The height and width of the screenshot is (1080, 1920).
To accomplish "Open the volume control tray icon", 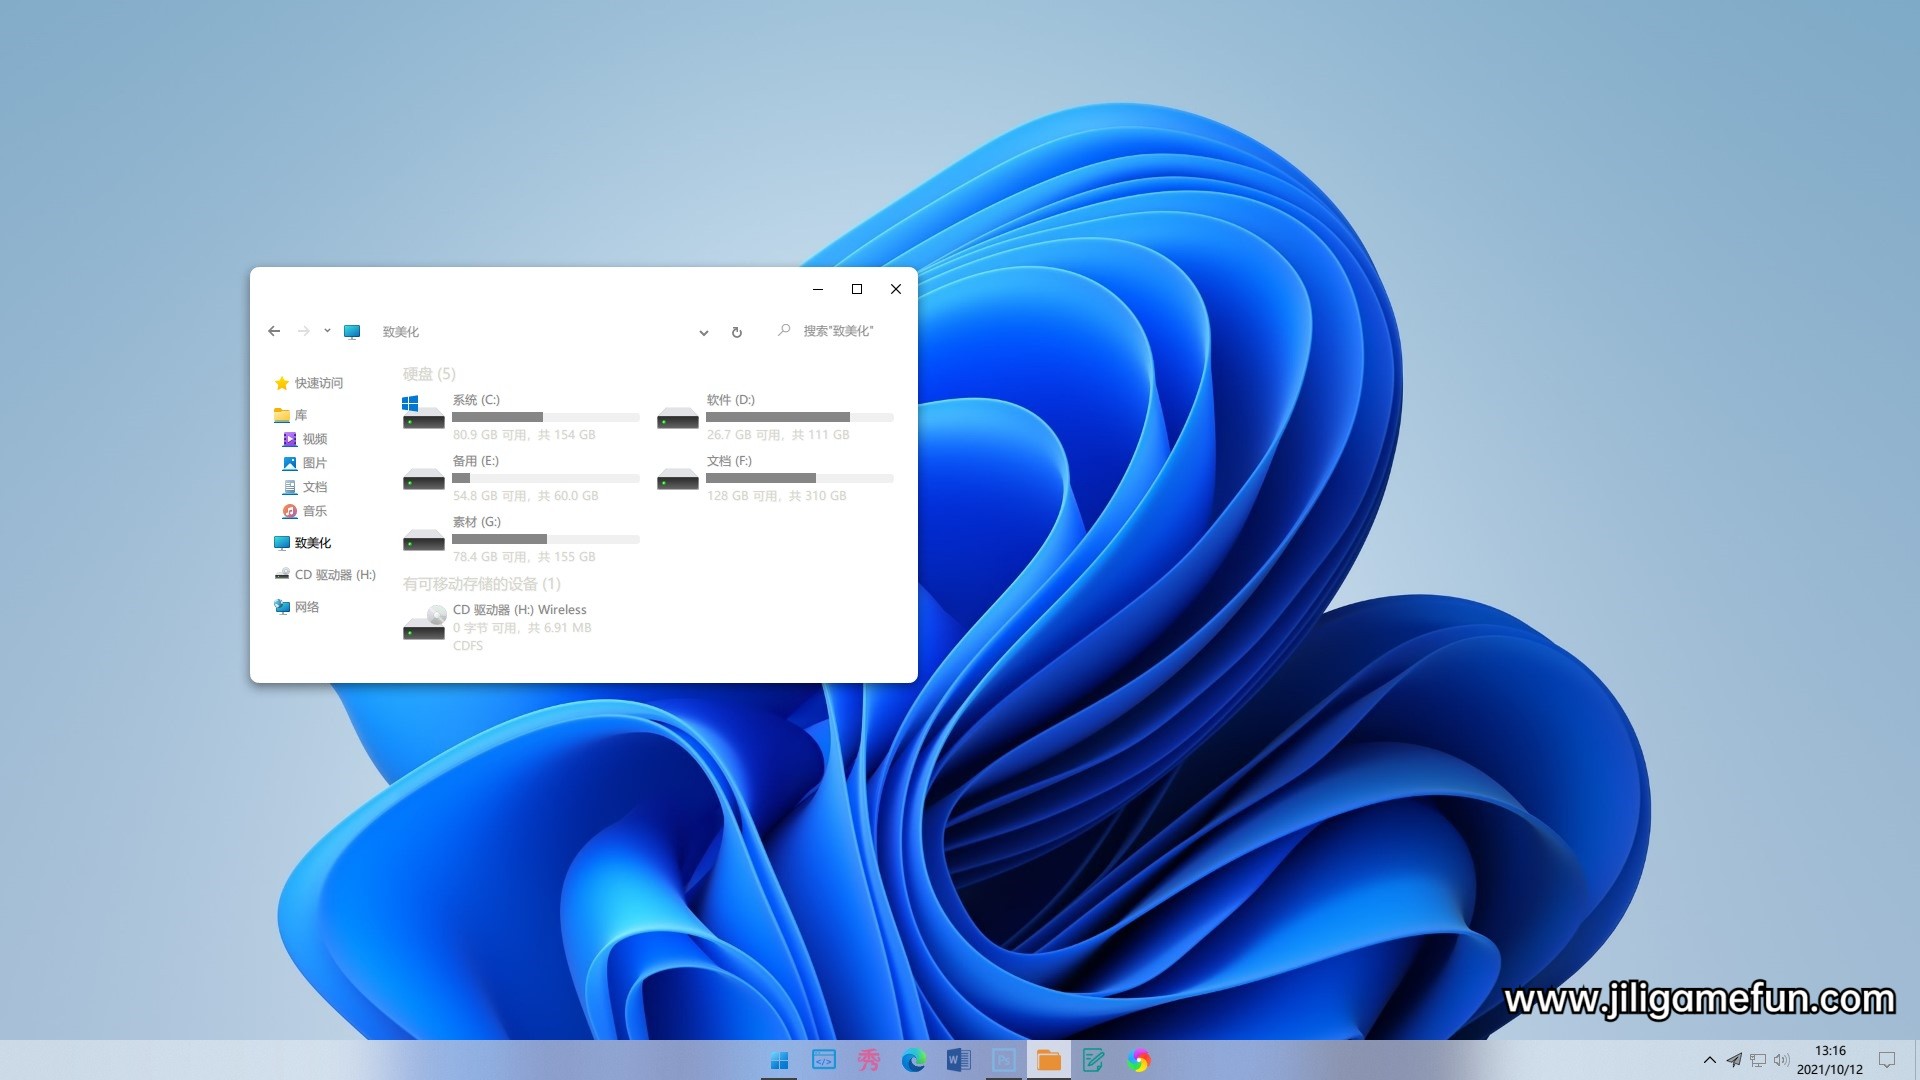I will pos(1782,1060).
